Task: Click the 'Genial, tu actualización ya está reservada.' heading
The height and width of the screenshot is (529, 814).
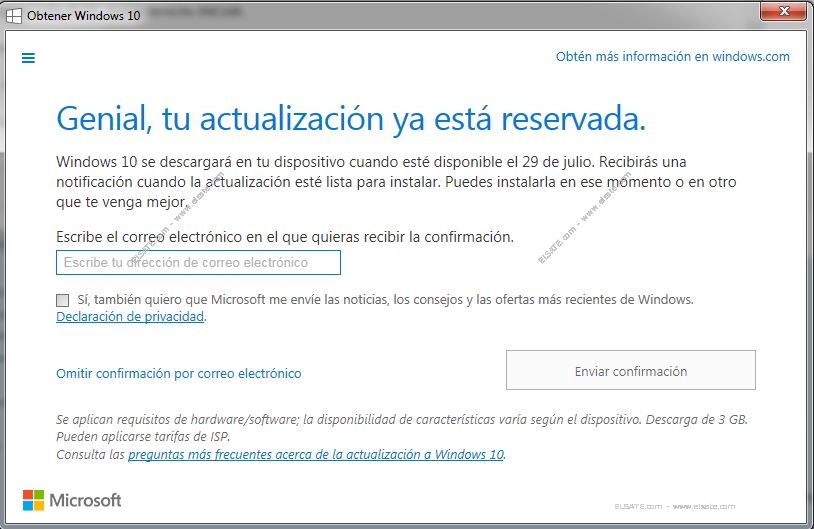Action: 351,119
